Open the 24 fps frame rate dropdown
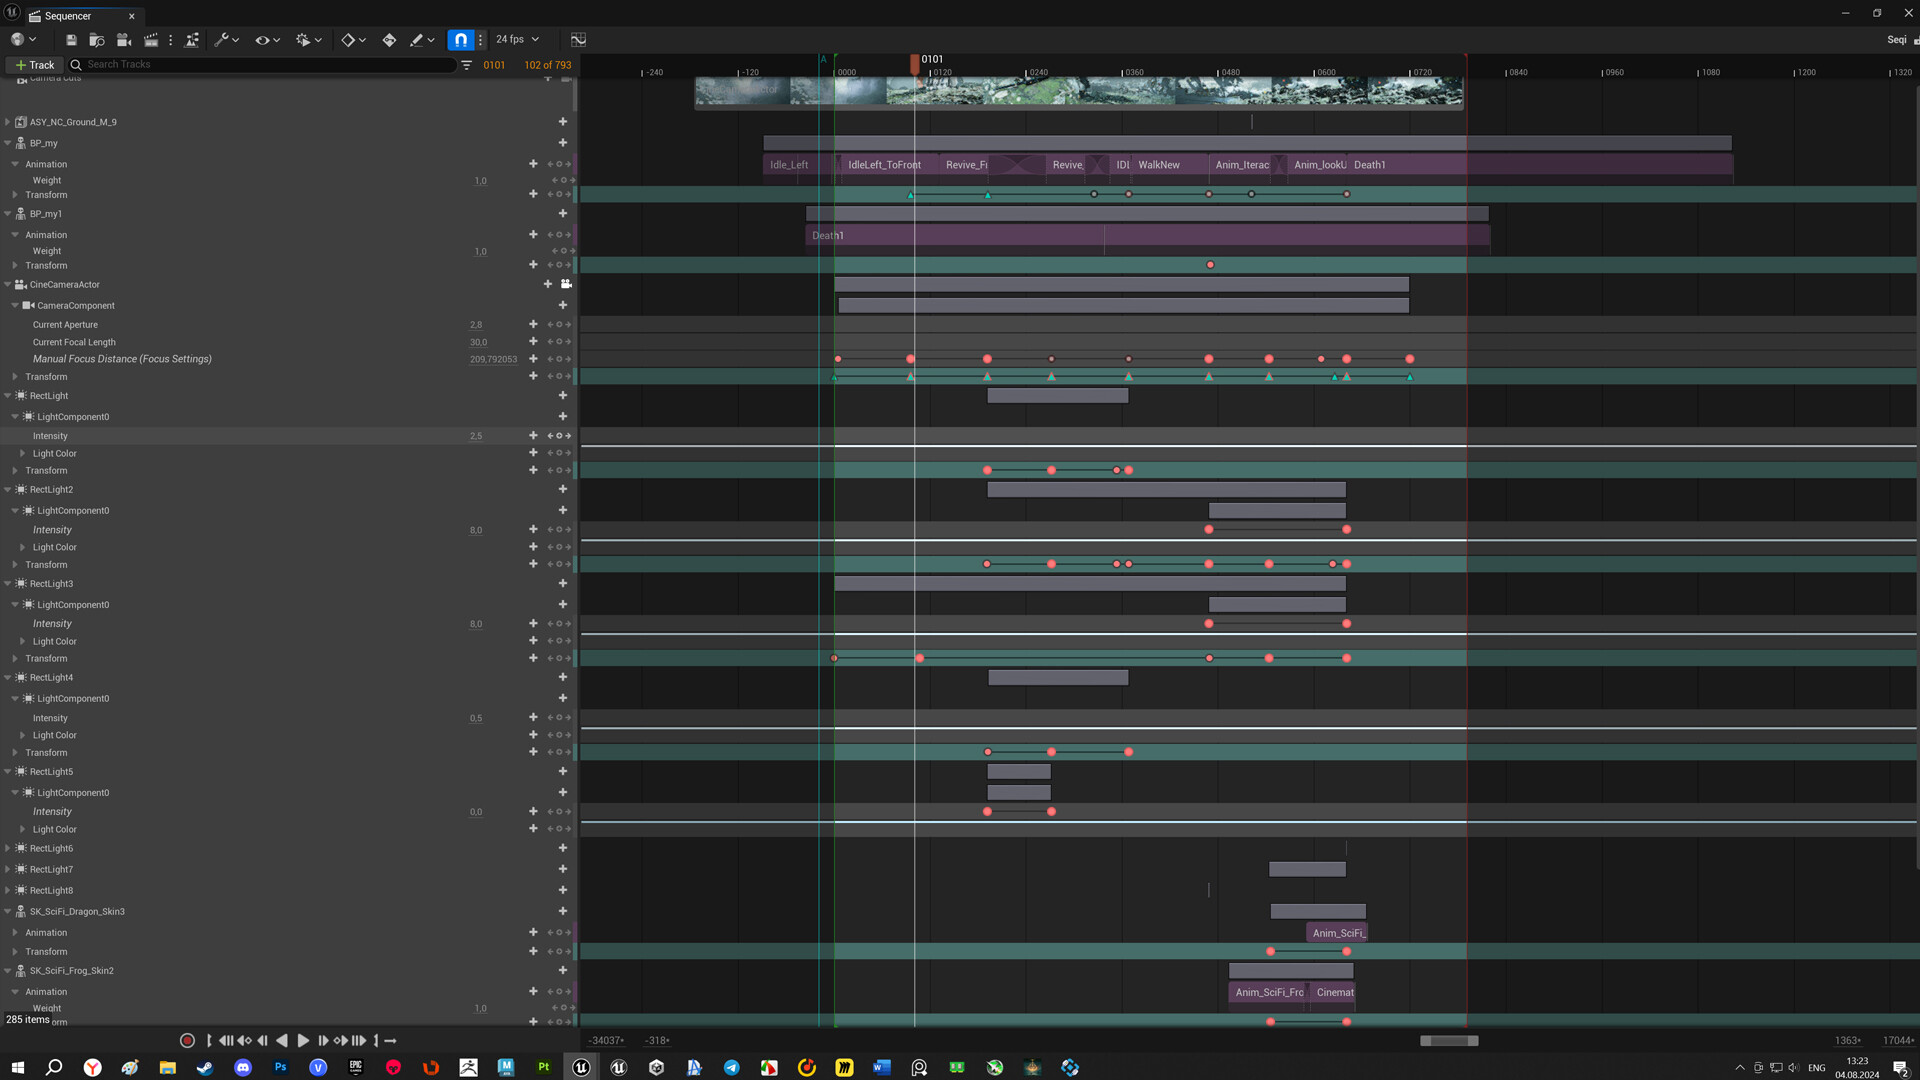The height and width of the screenshot is (1080, 1920). 517,40
